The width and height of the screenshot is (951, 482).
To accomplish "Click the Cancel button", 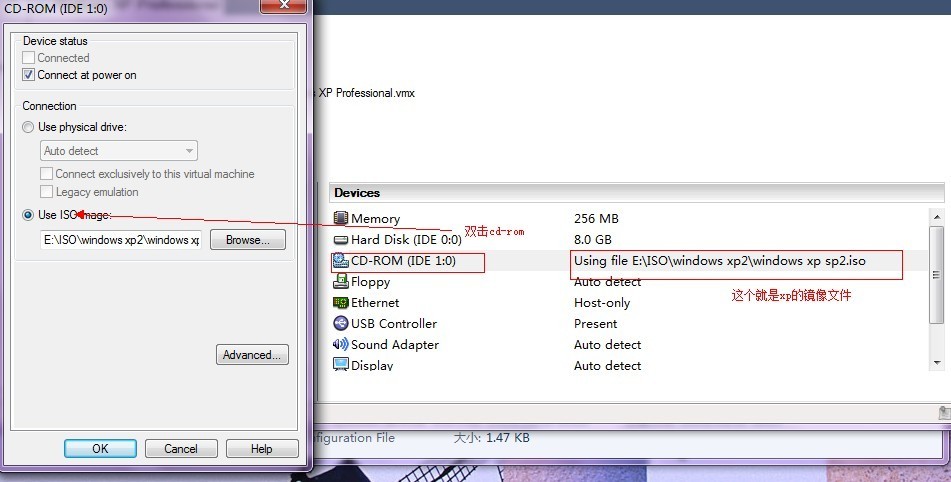I will (x=181, y=449).
